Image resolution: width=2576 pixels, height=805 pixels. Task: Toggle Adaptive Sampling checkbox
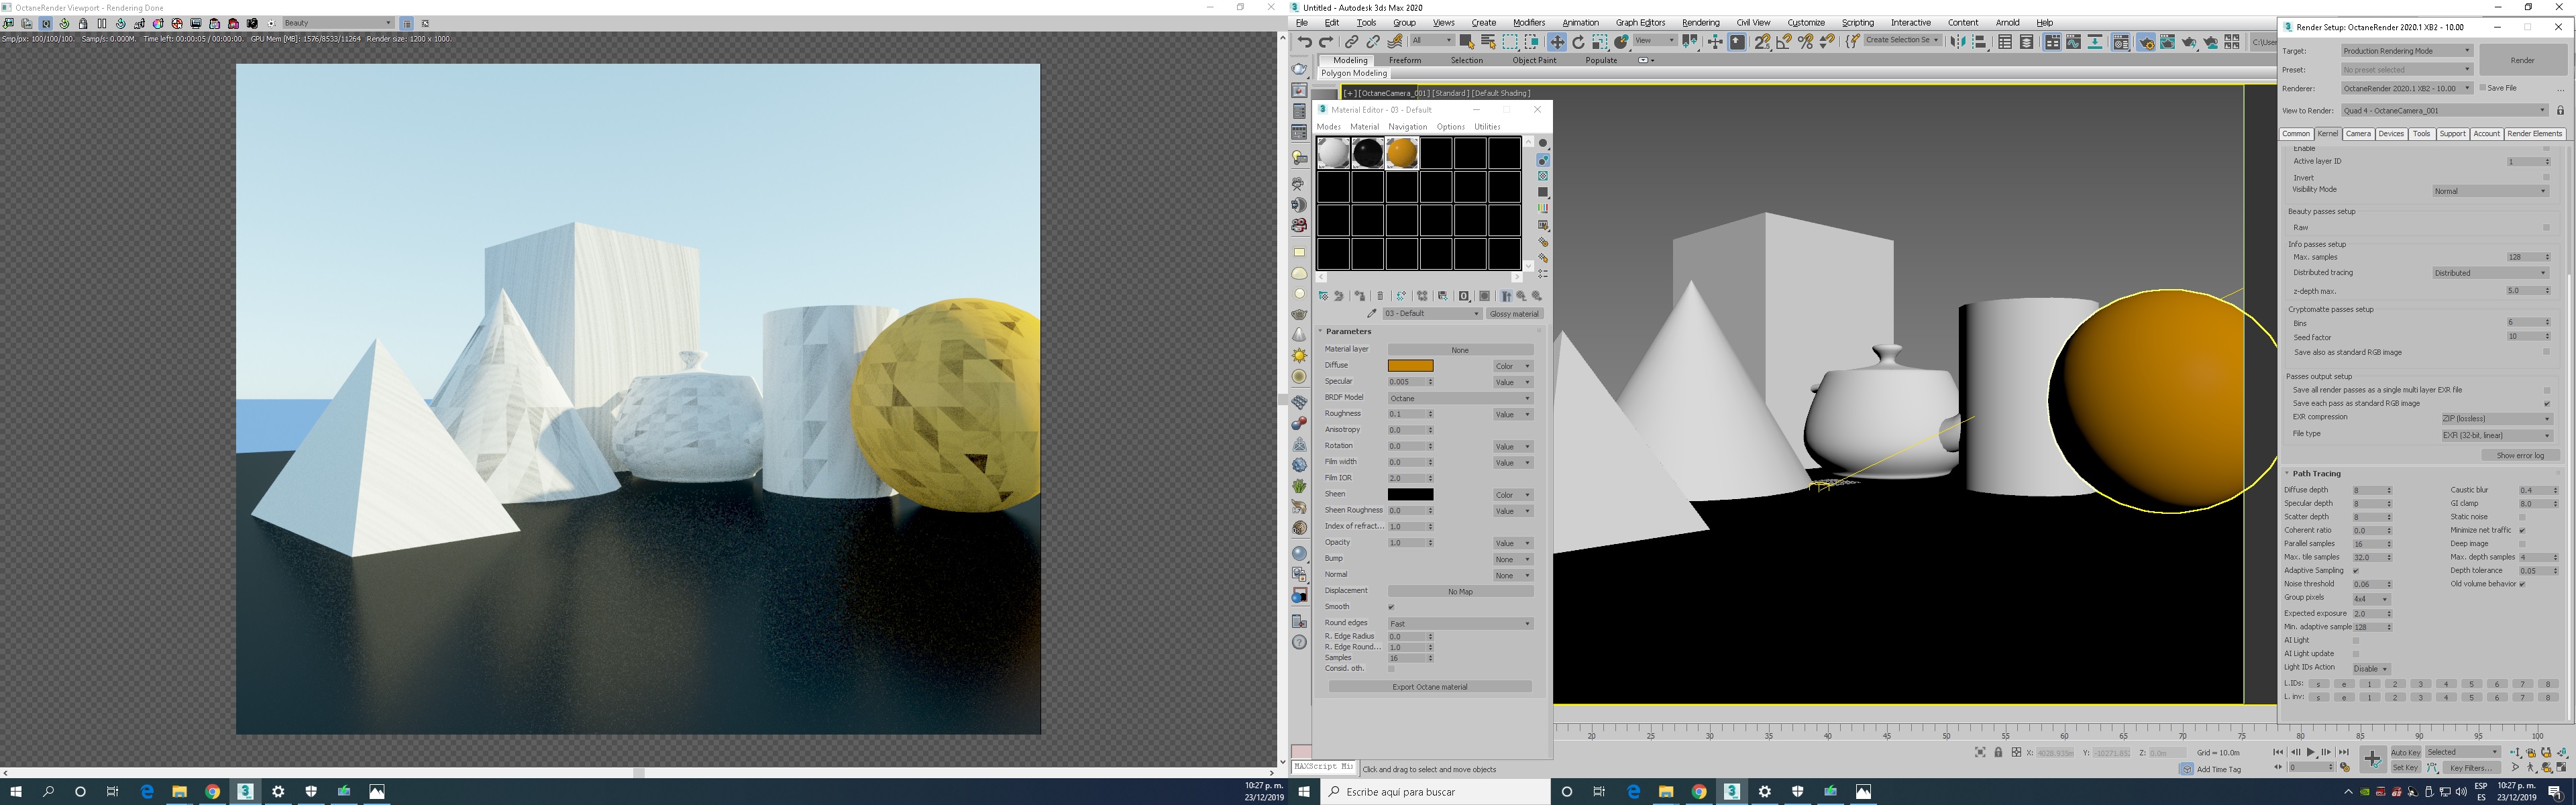point(2356,571)
